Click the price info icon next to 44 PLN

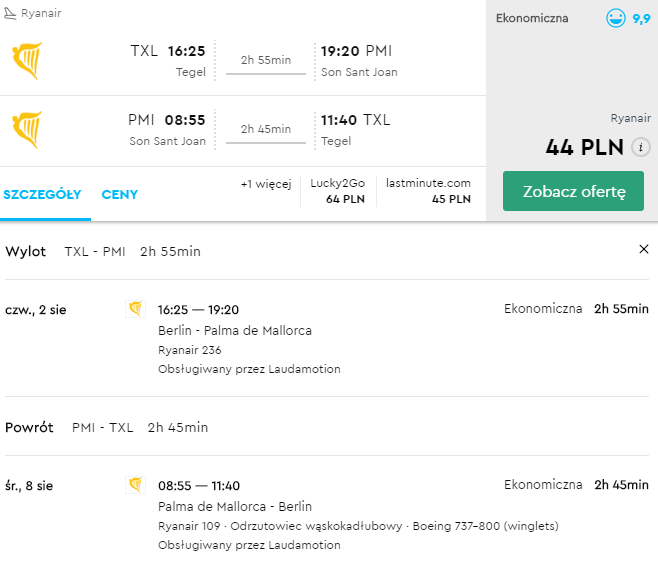point(641,147)
